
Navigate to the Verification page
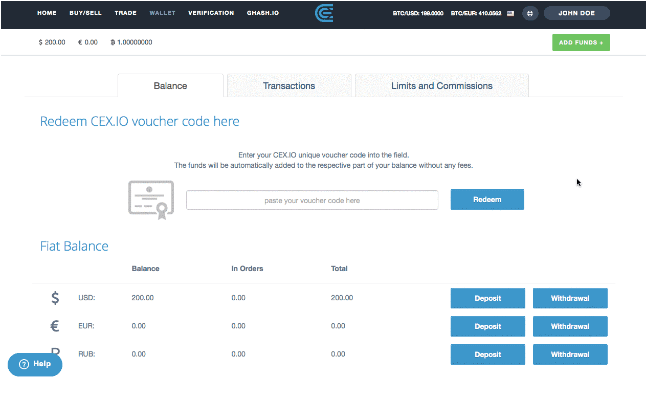pyautogui.click(x=211, y=14)
